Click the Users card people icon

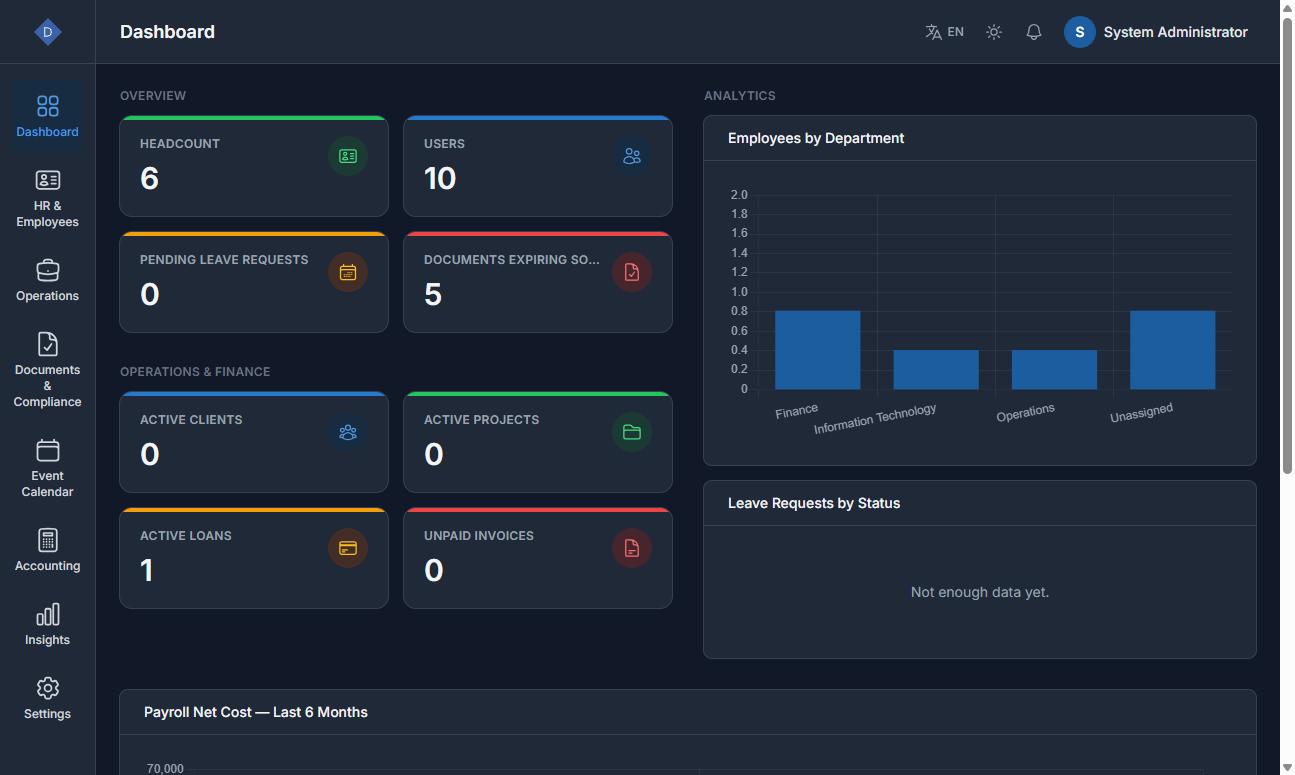coord(632,156)
